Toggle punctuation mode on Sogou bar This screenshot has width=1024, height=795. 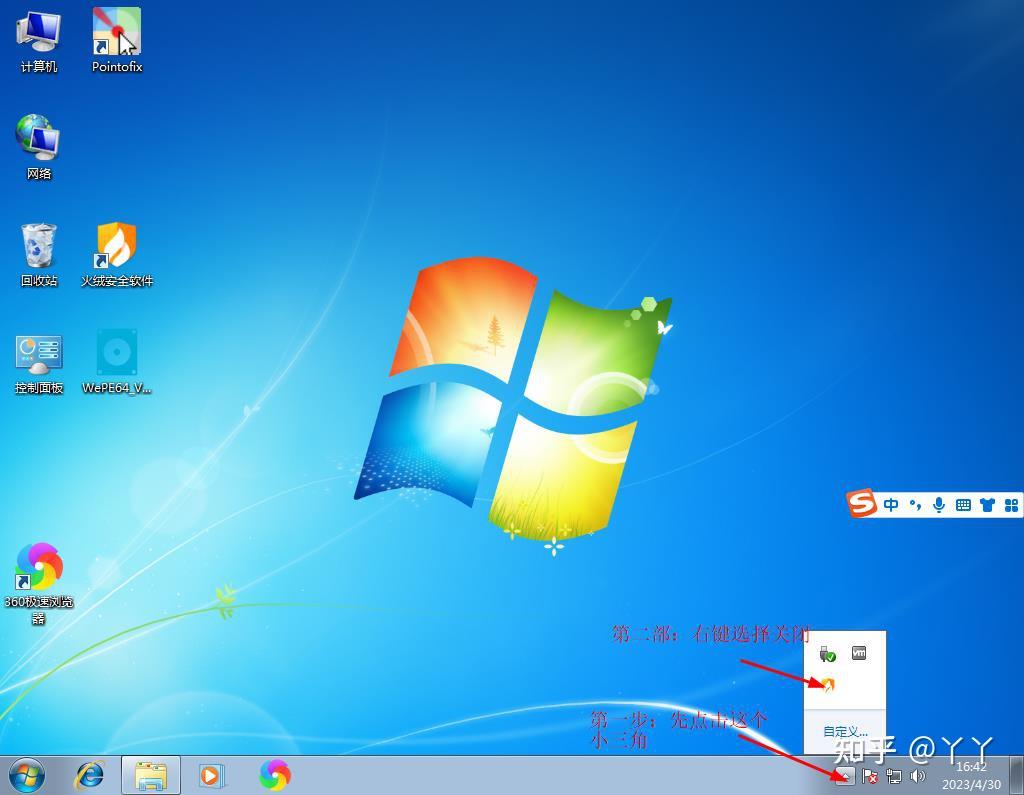[x=916, y=505]
